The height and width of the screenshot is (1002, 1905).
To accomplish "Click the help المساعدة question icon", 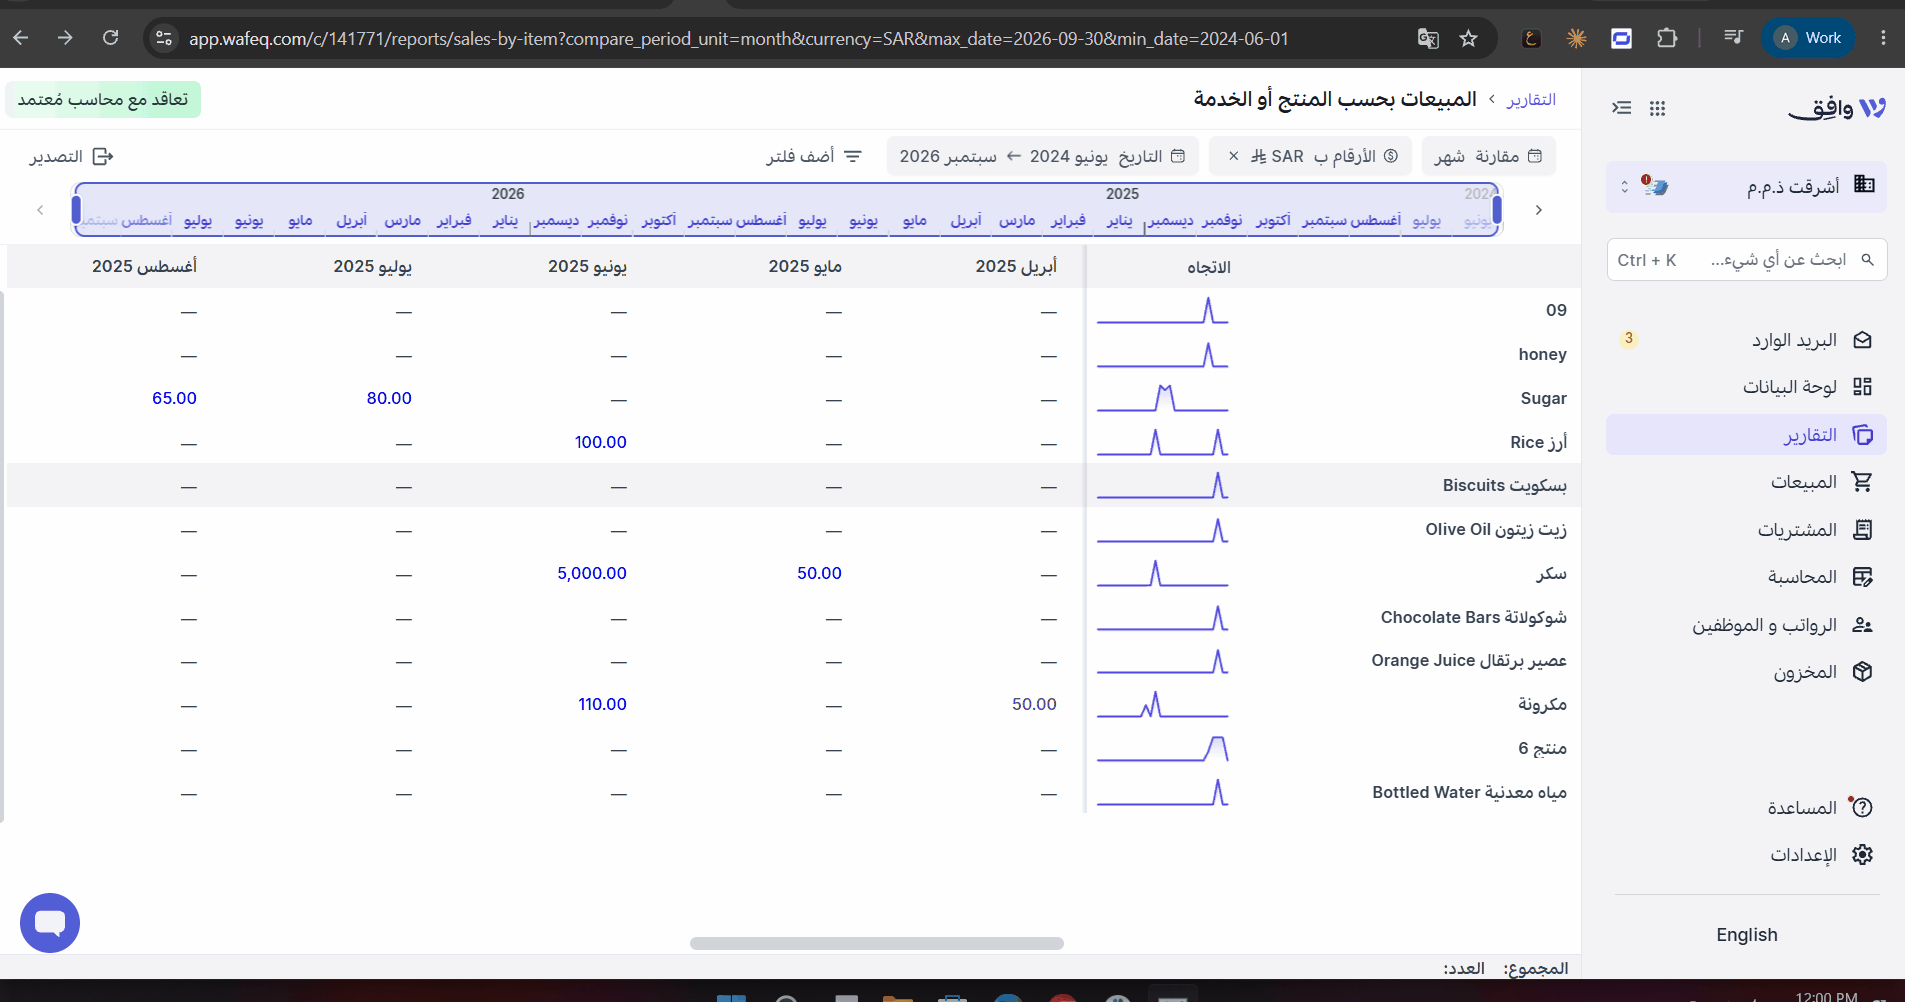I will pyautogui.click(x=1862, y=807).
